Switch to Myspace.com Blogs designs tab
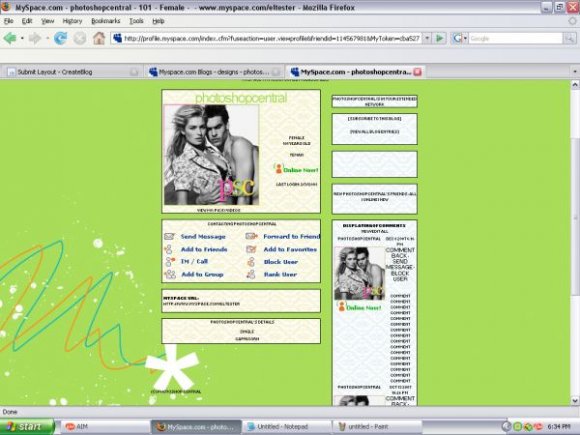This screenshot has height=435, width=580. (215, 72)
